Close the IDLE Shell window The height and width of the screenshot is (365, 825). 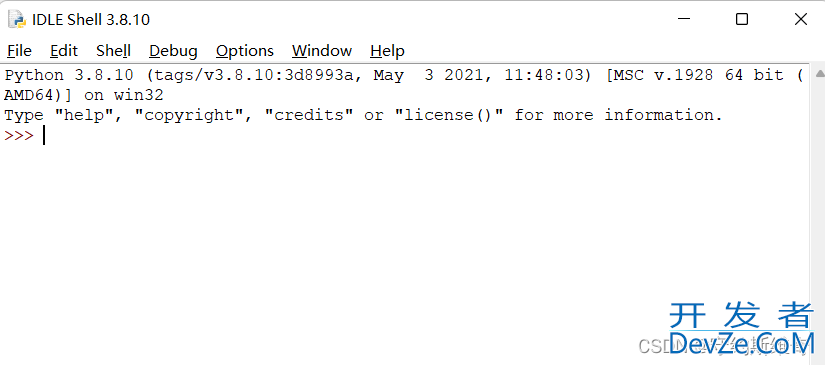[801, 19]
